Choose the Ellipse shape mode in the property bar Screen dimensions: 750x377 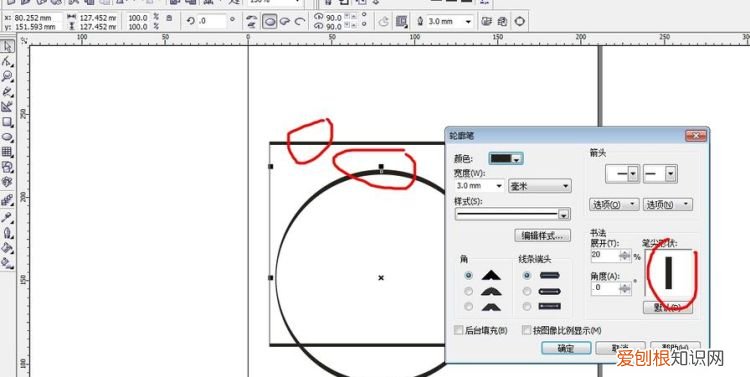[x=270, y=22]
